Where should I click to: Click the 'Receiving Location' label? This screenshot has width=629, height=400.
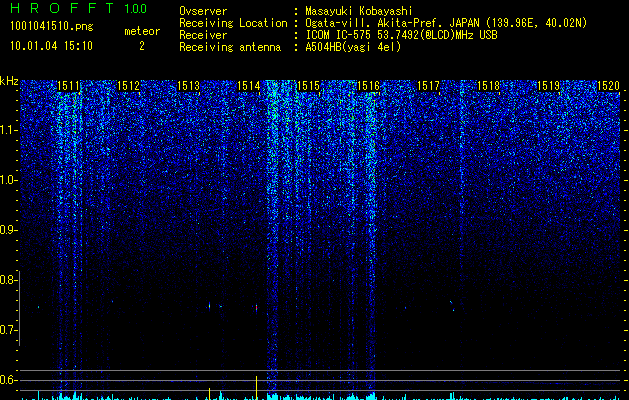pos(233,23)
